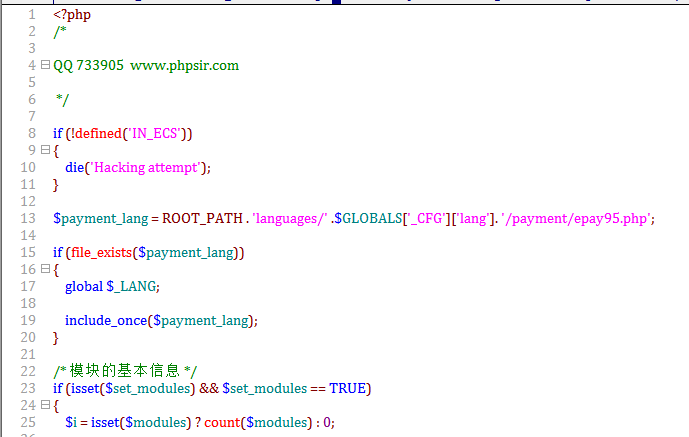The width and height of the screenshot is (689, 437).
Task: Click the closing brace on line 20
Action: click(x=55, y=338)
